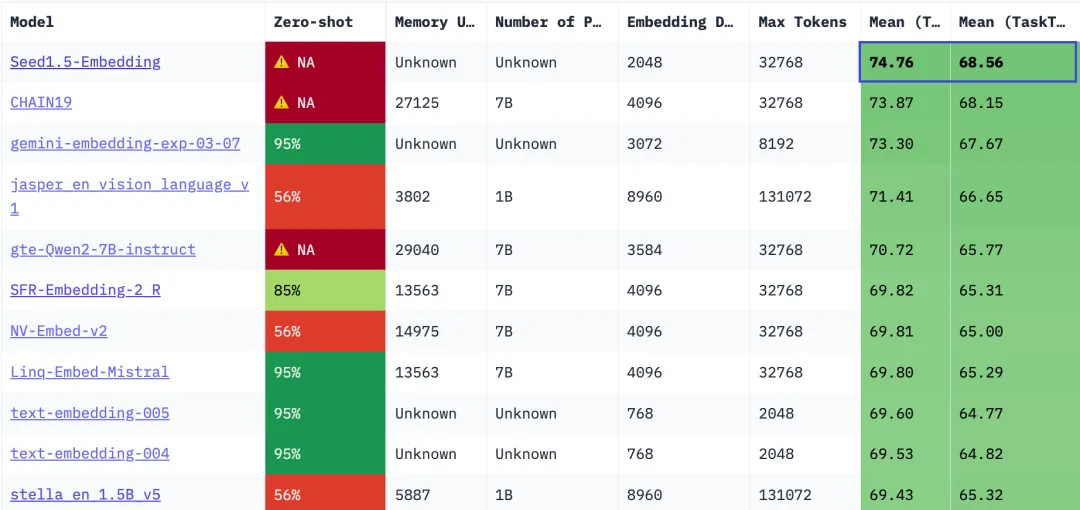
Task: Open the stella_en_1.5B_v5 link
Action: pos(85,495)
